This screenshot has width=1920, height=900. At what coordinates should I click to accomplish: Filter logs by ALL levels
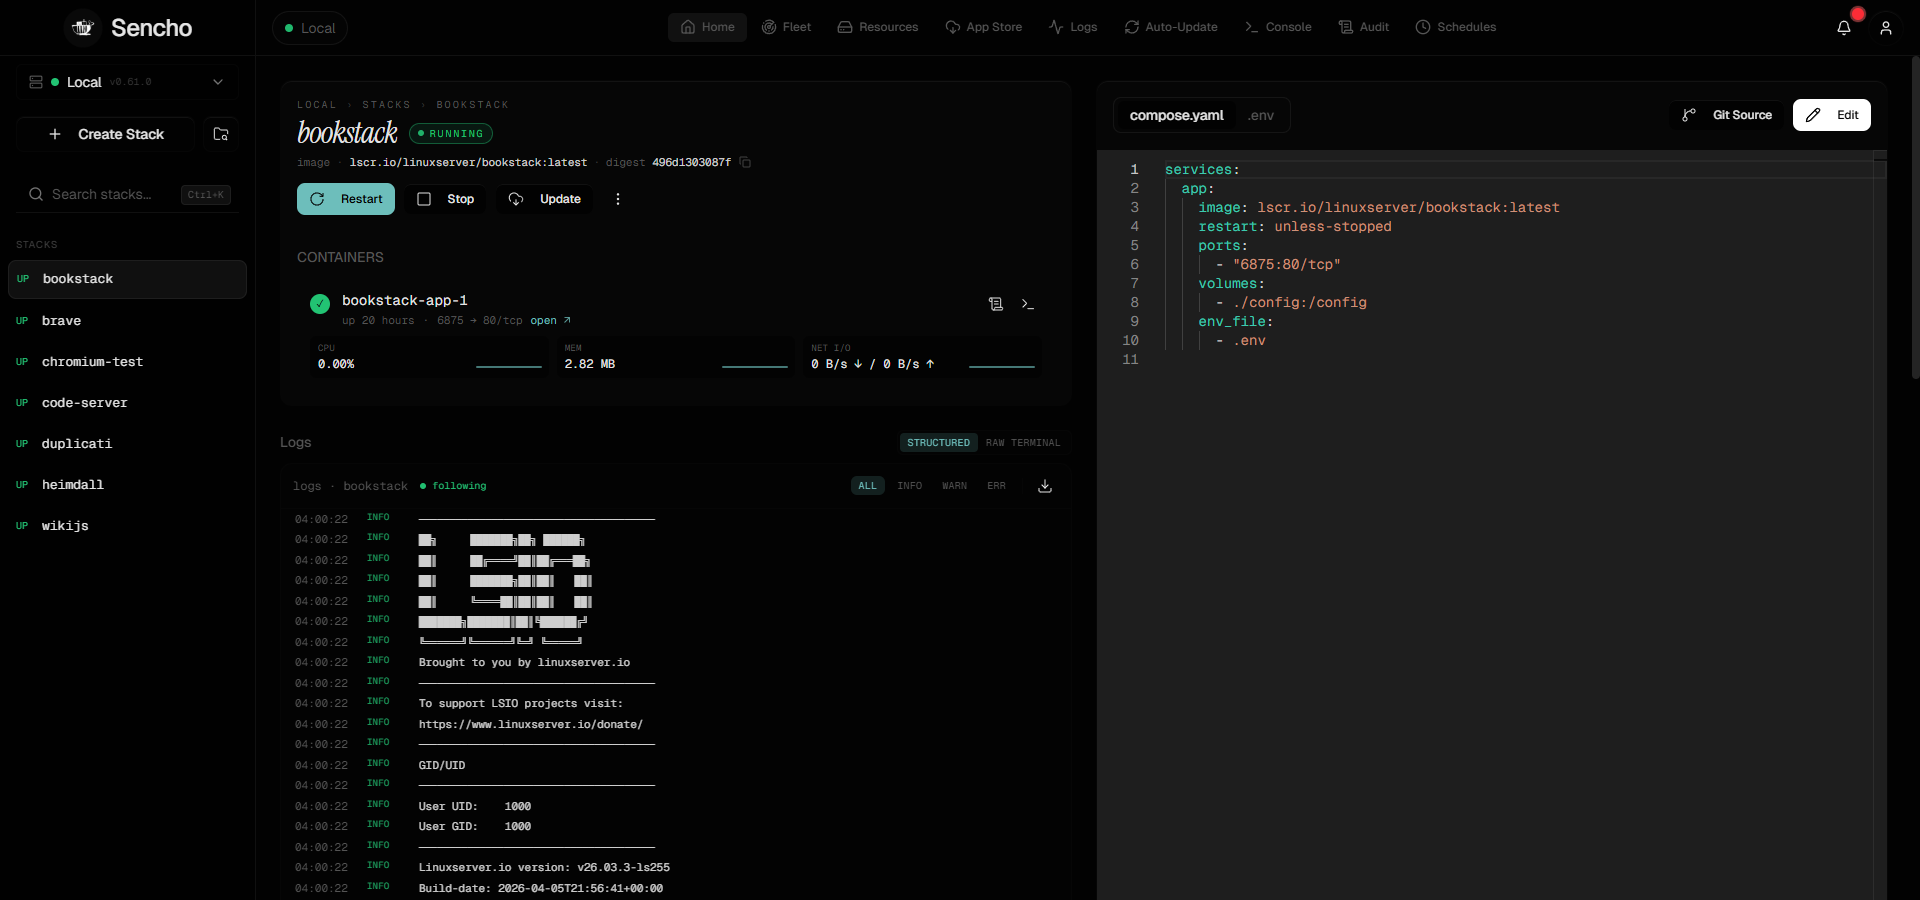coord(867,486)
